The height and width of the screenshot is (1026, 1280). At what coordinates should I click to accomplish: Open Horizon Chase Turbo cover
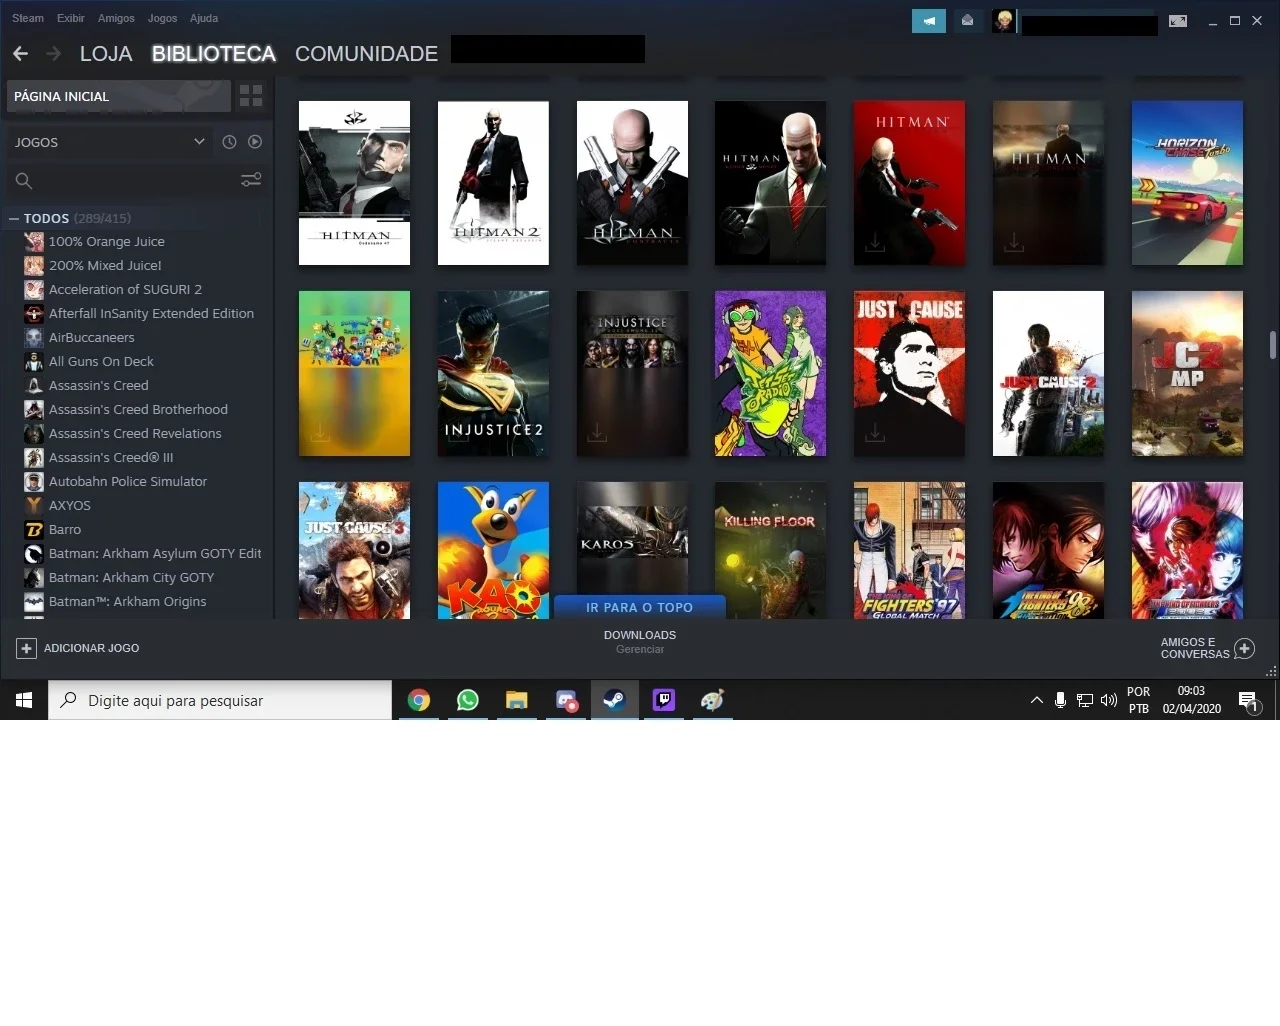(1187, 183)
